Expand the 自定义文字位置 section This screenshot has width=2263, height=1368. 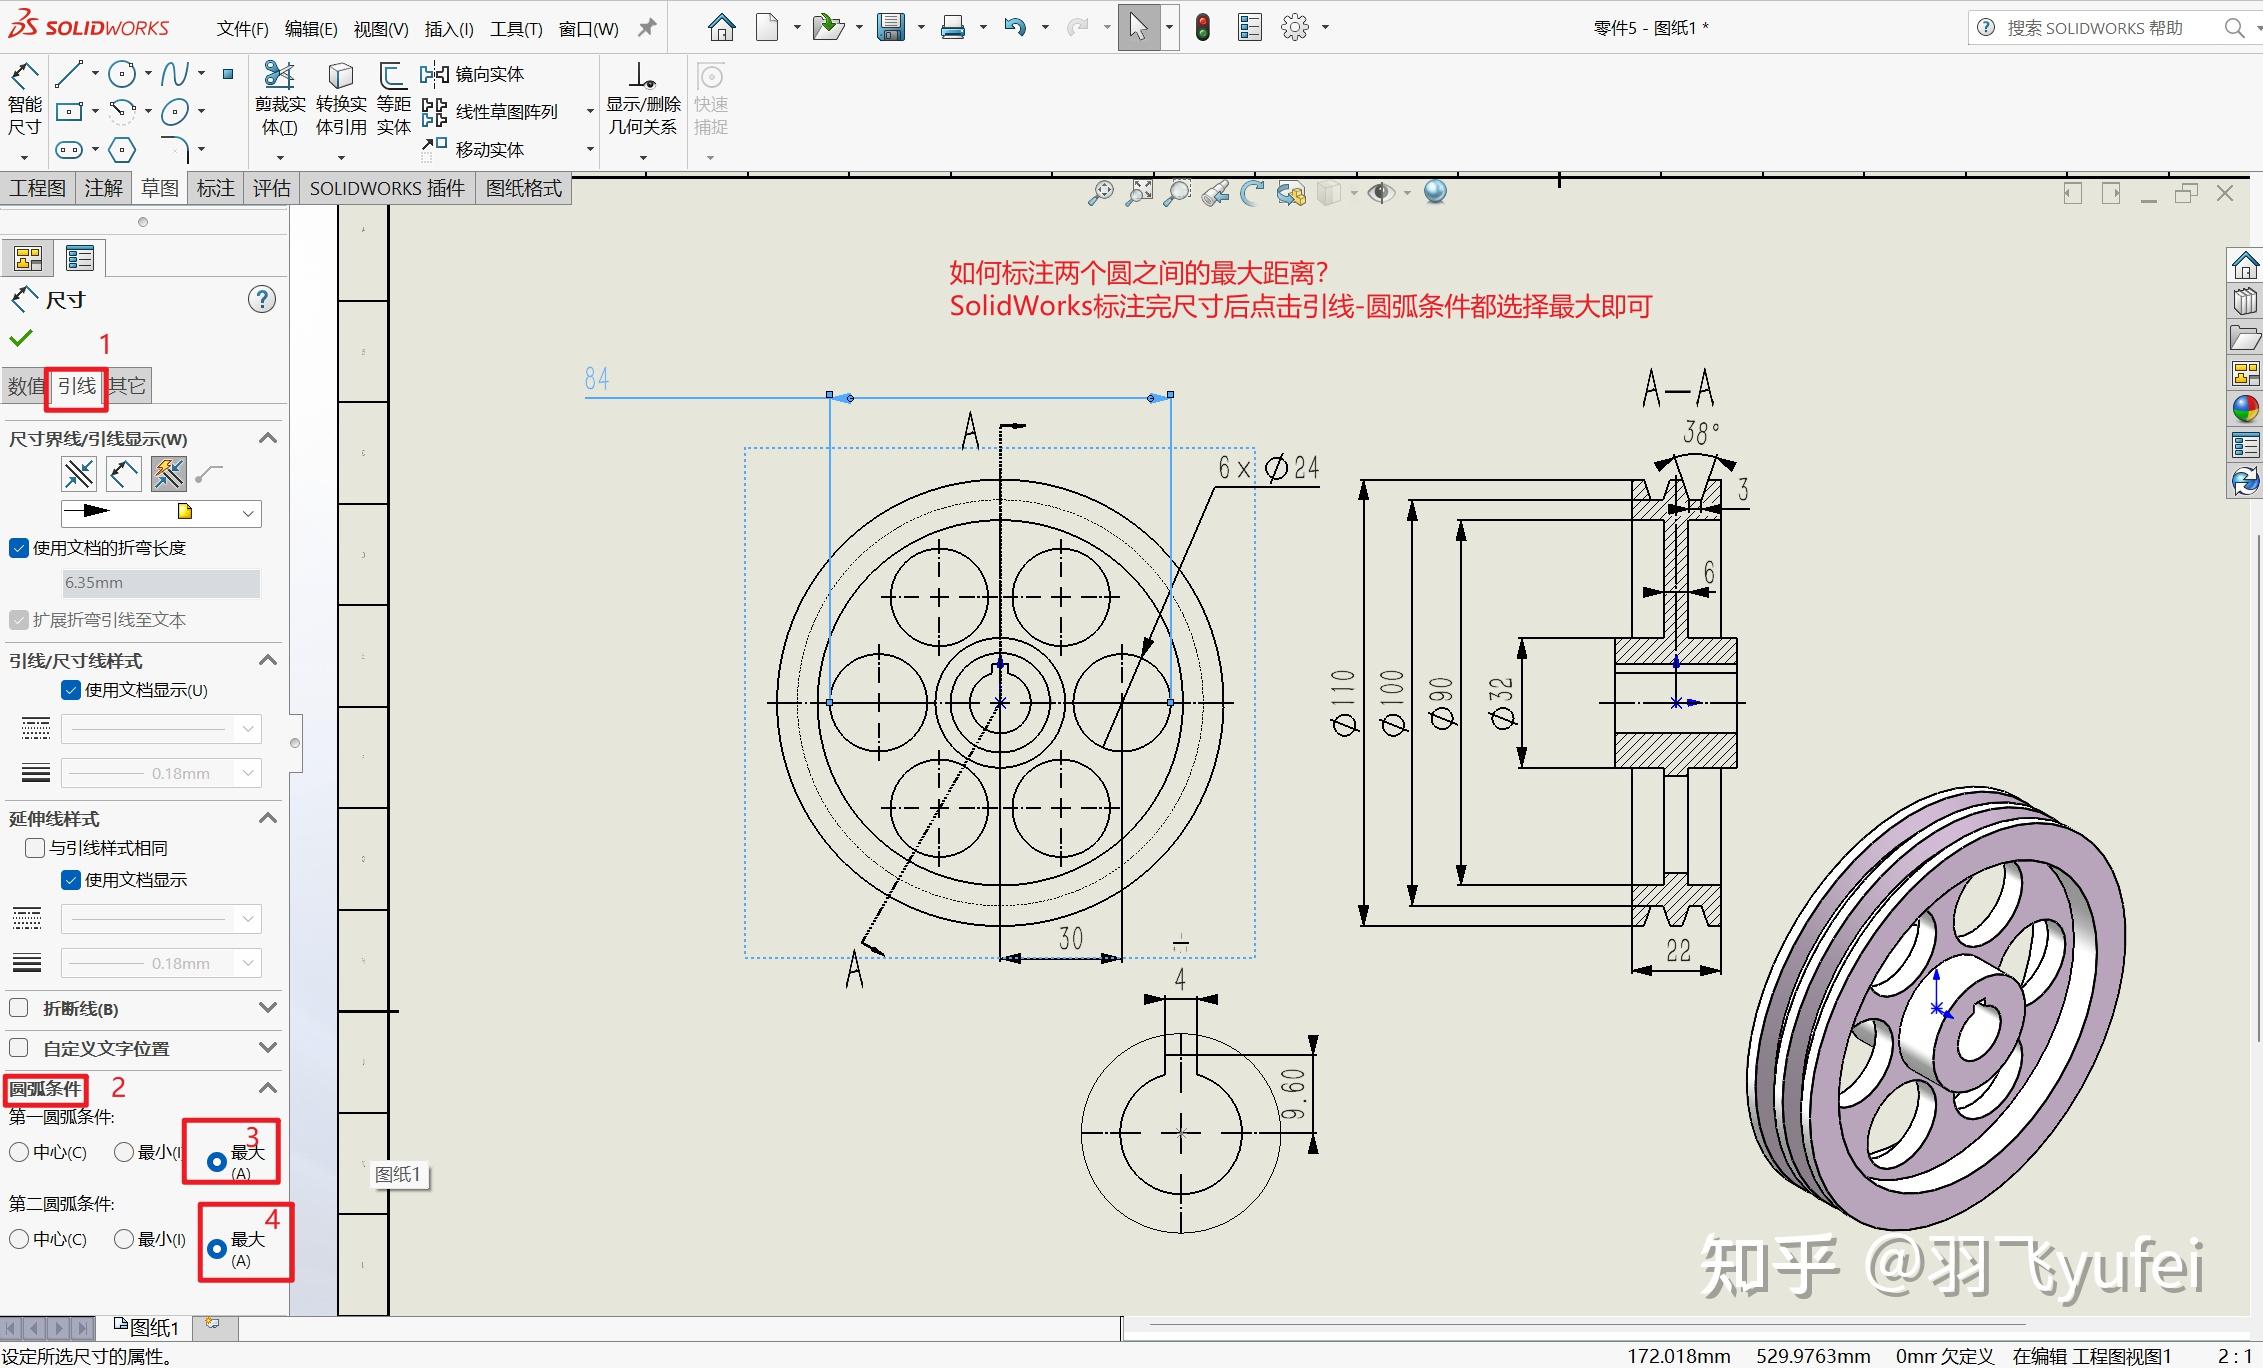[x=267, y=1047]
